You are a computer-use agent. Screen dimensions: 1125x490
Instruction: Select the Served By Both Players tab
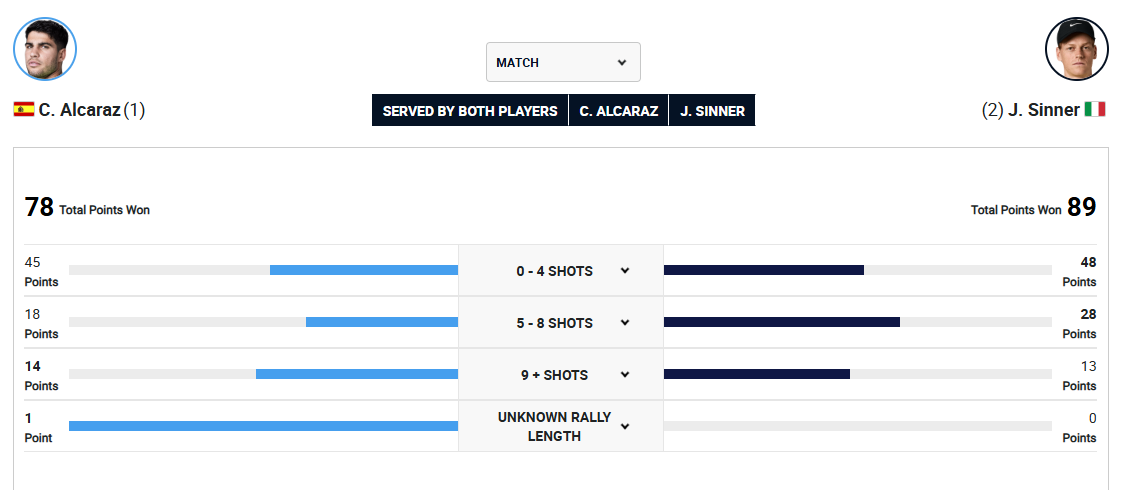coord(470,111)
